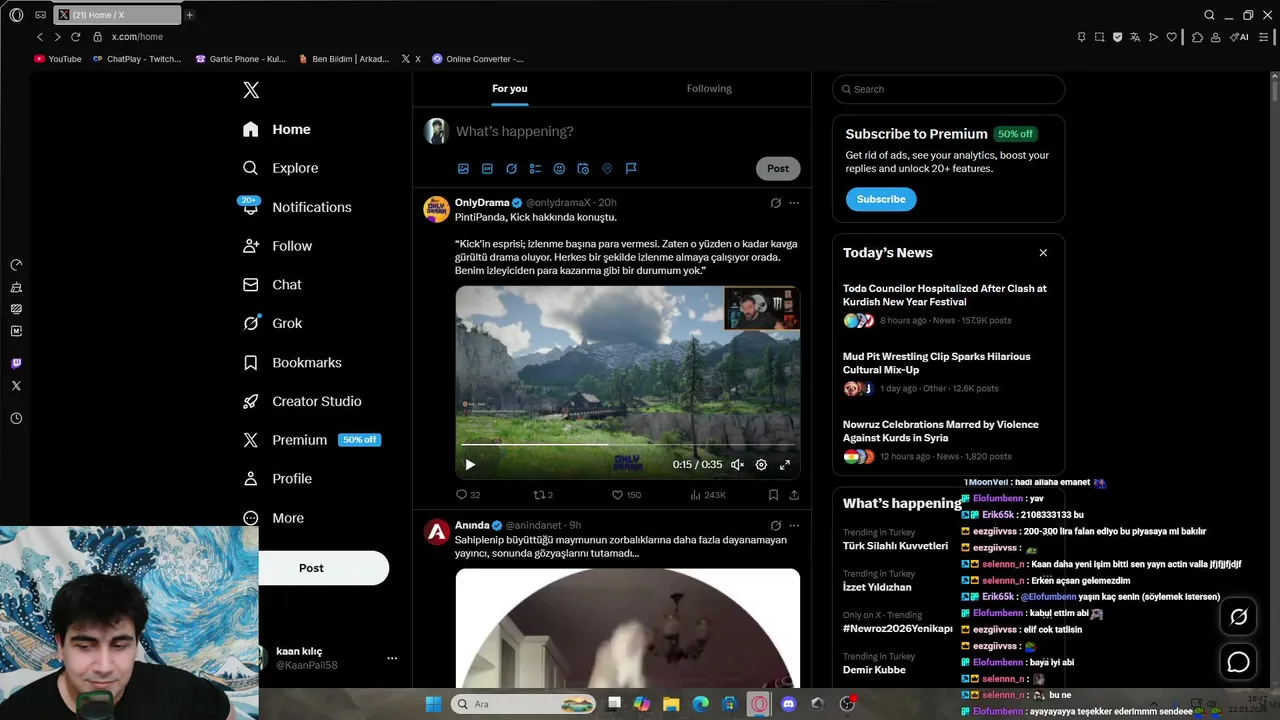This screenshot has height=720, width=1280.
Task: Click the Subscribe button for Premium
Action: pos(881,199)
